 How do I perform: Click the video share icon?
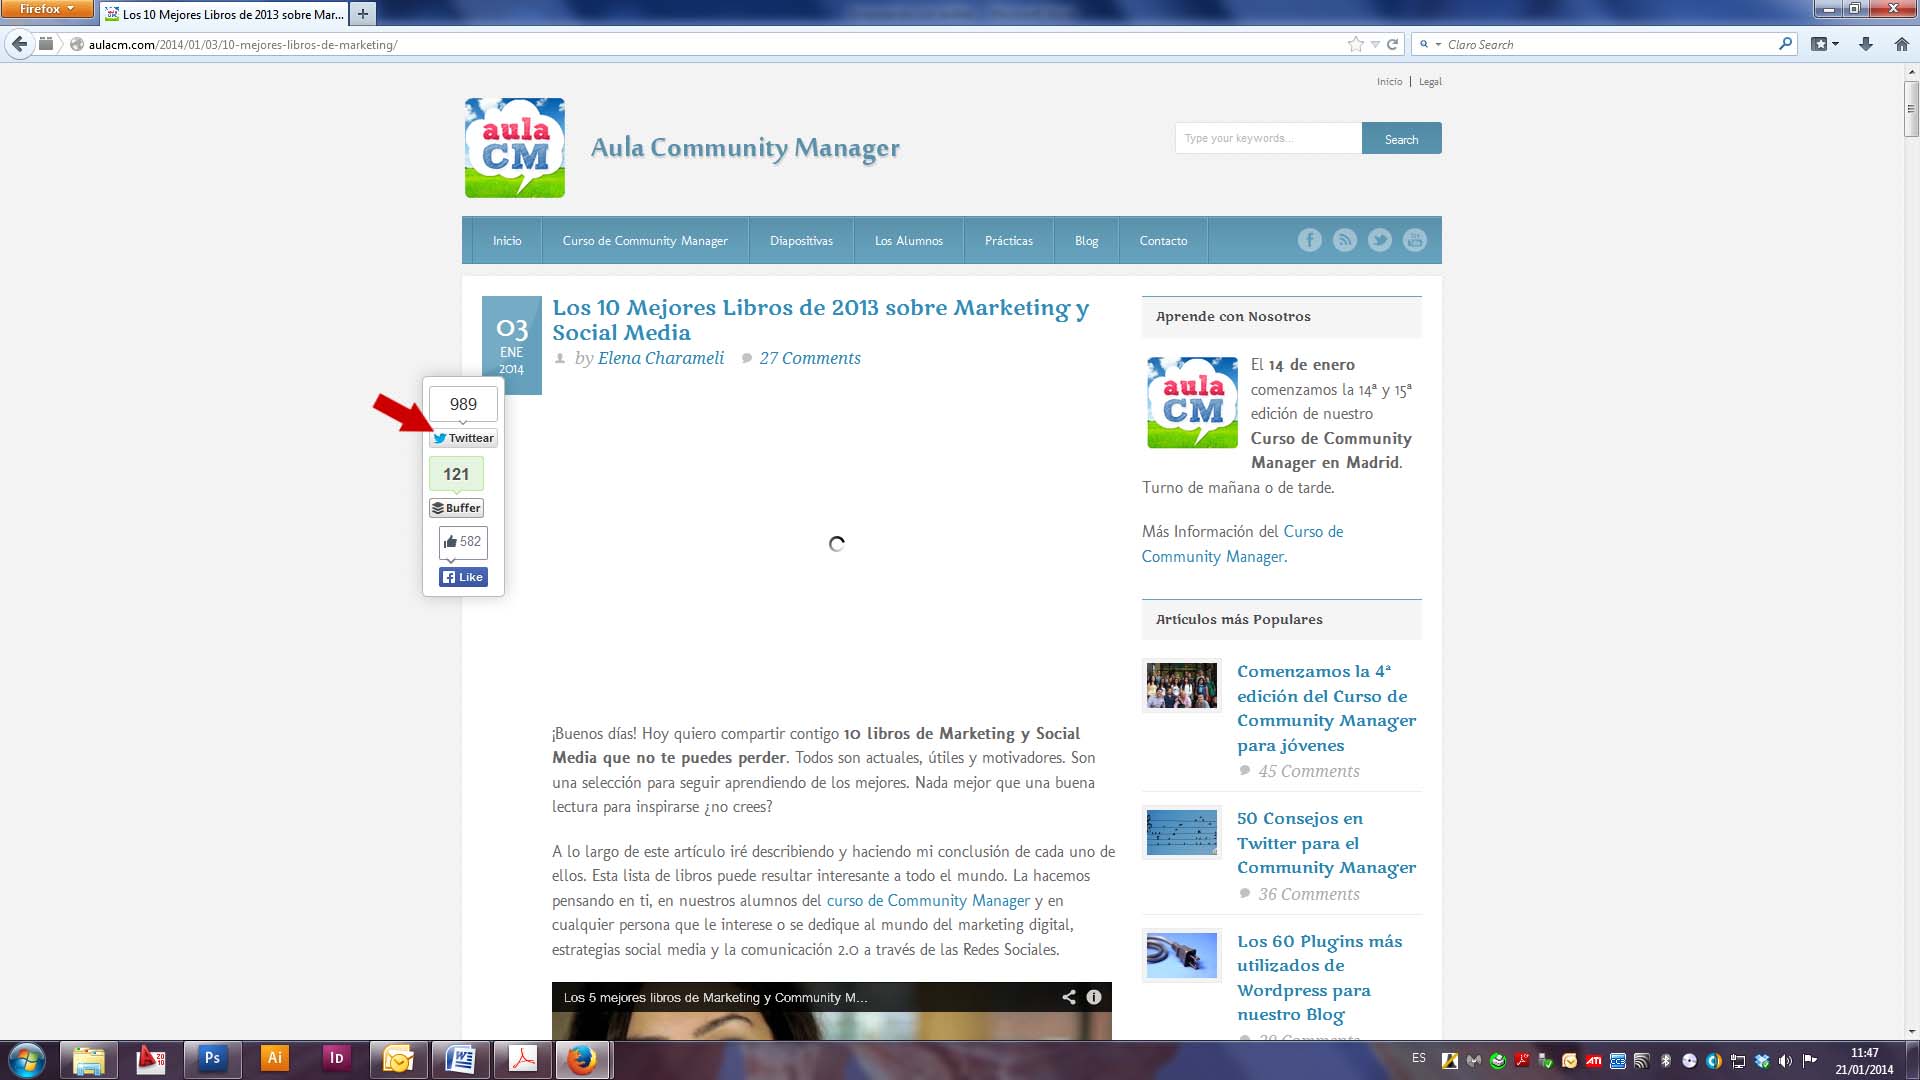[x=1068, y=997]
